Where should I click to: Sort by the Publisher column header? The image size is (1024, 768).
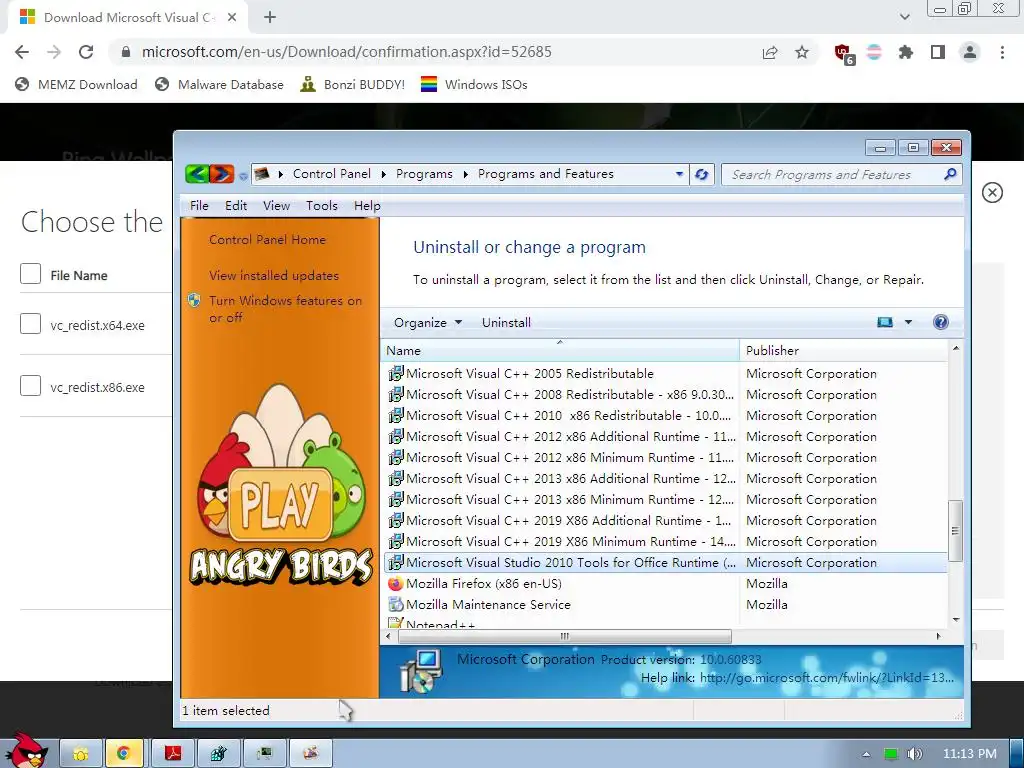coord(844,351)
